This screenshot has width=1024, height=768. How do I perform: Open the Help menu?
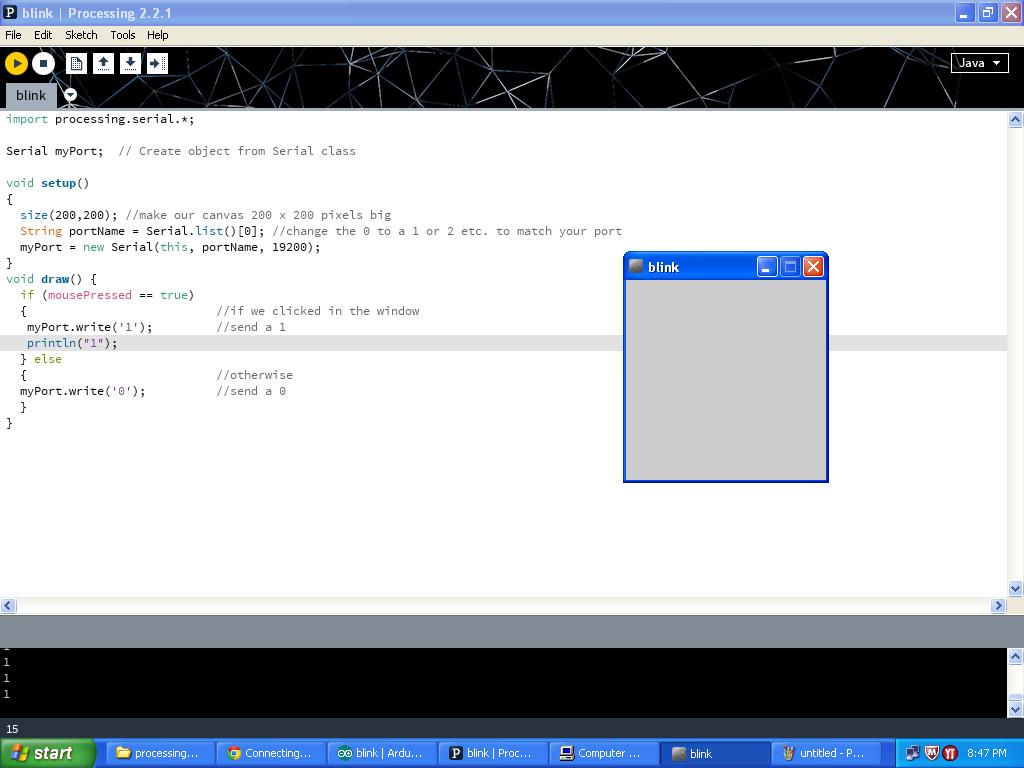pos(157,35)
